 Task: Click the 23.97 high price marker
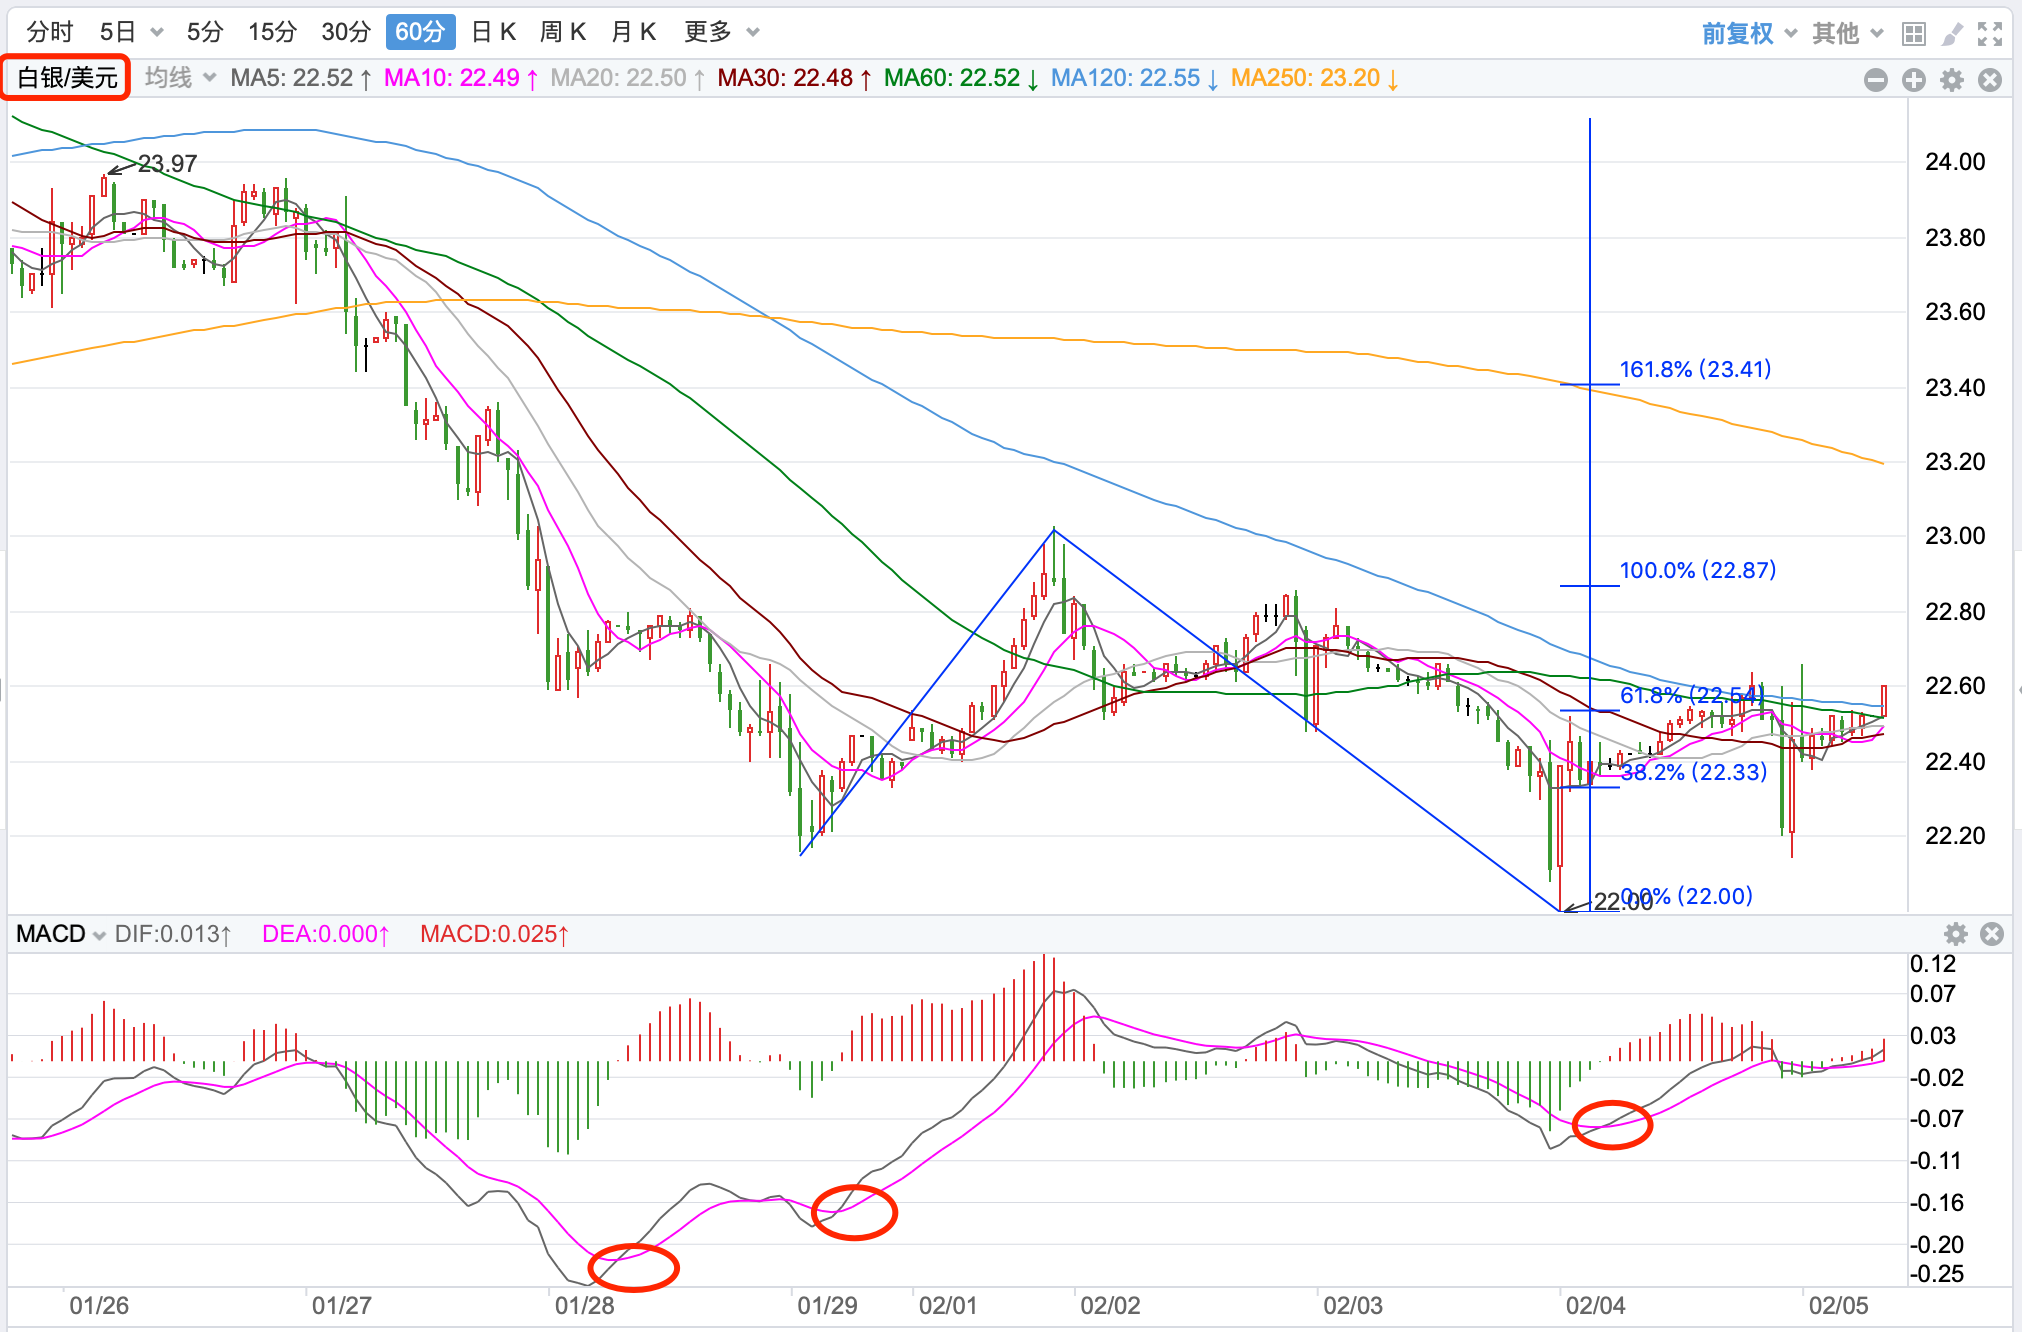point(167,163)
